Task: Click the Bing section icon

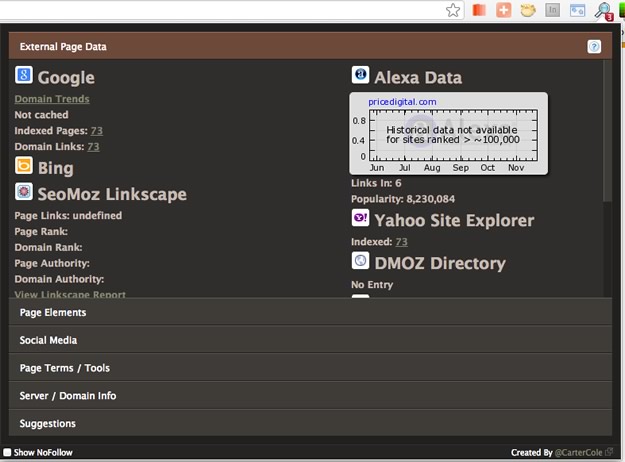Action: click(x=24, y=165)
